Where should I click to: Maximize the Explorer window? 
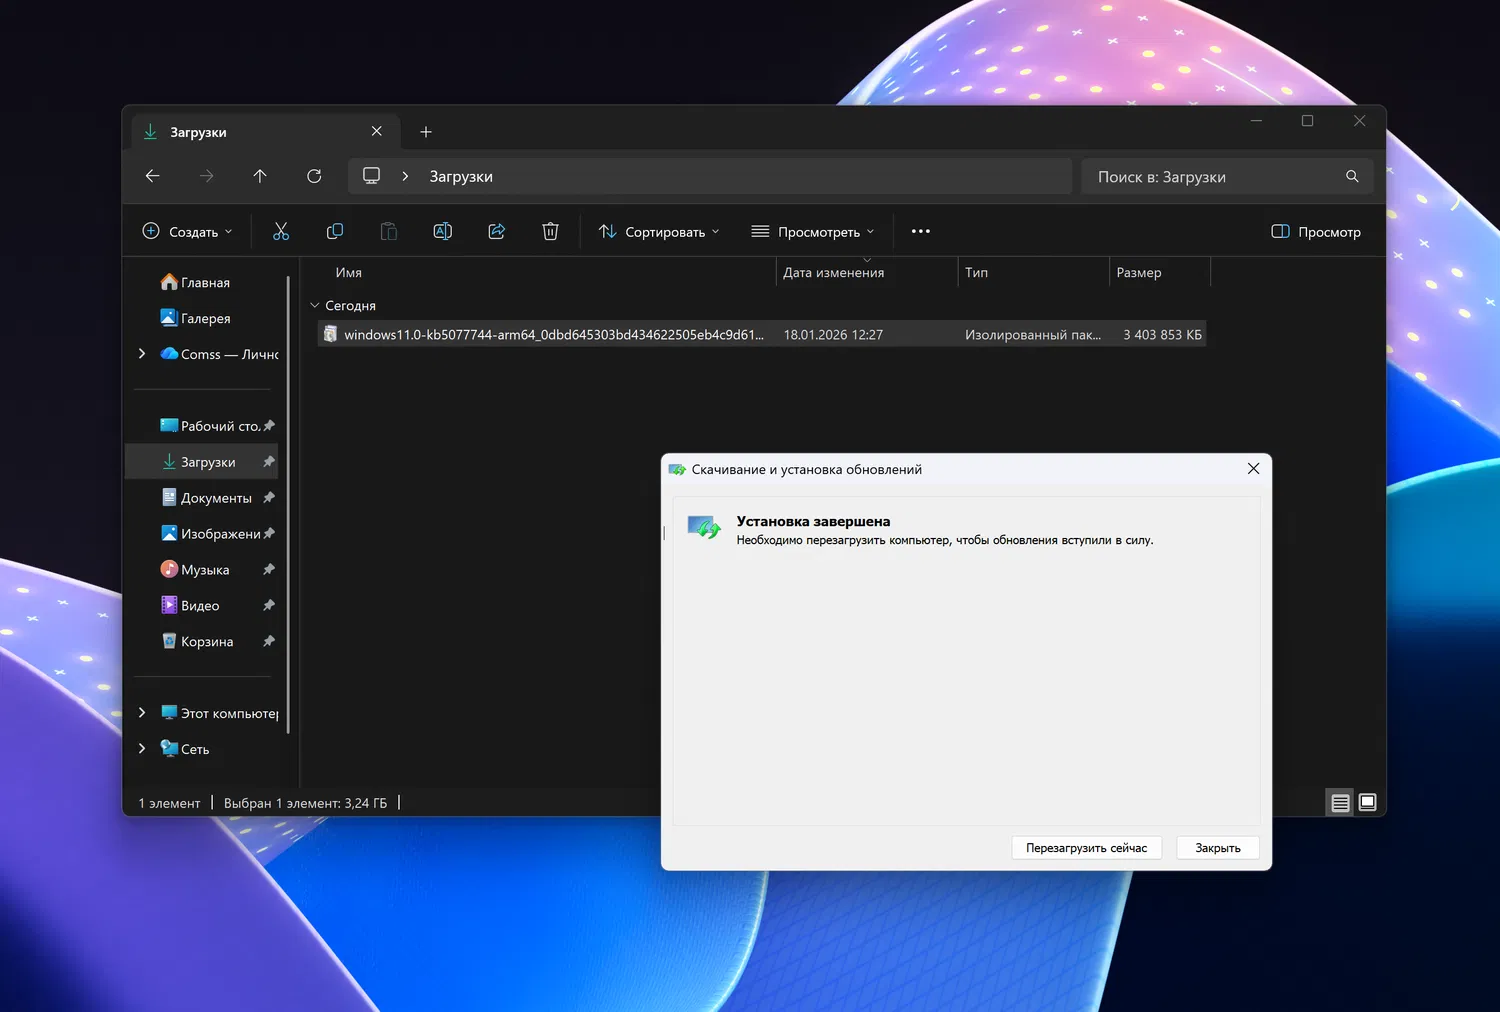[x=1307, y=121]
